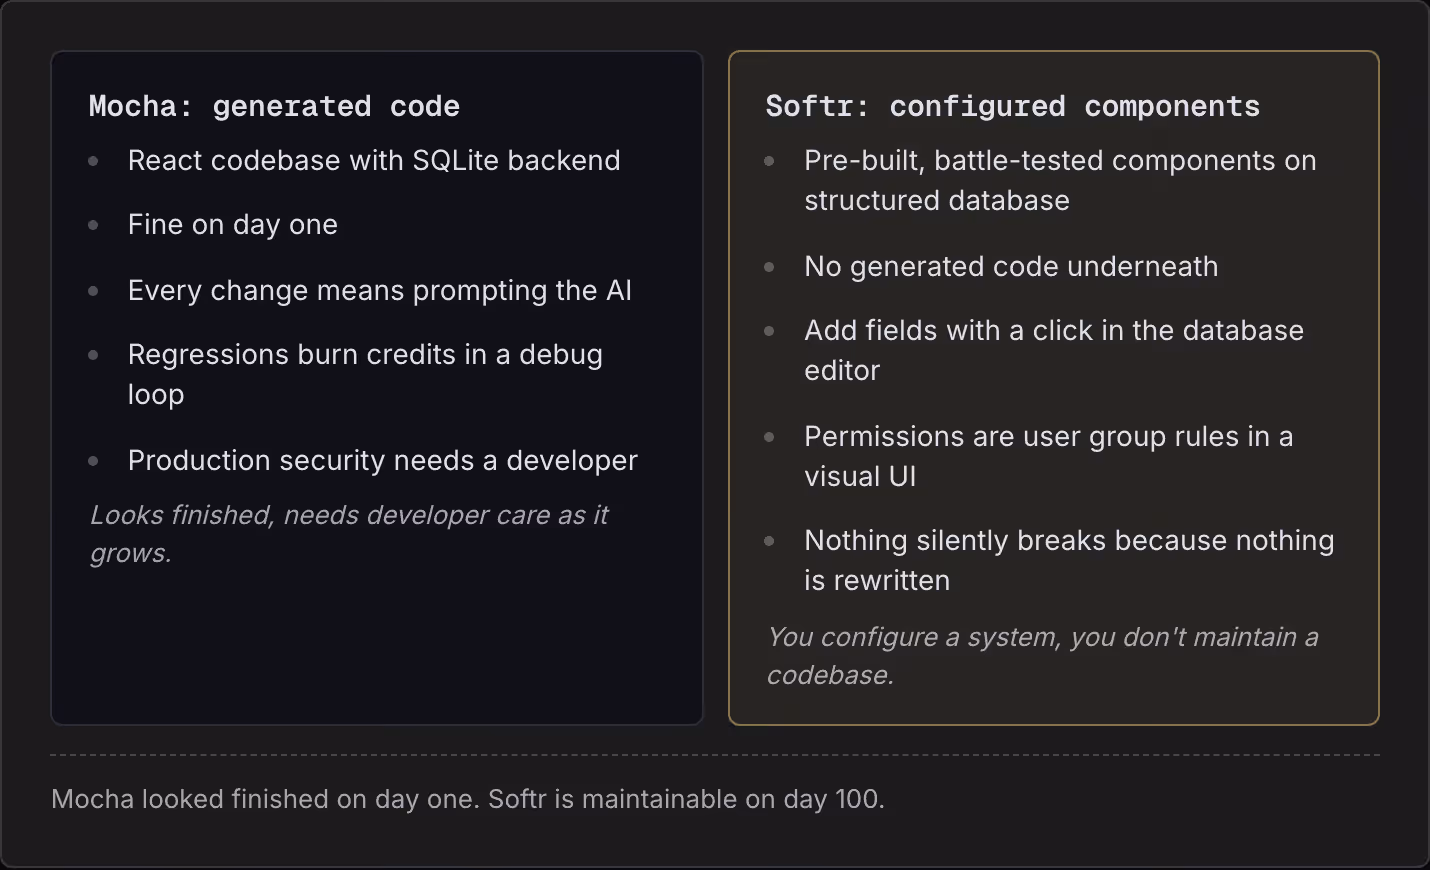Click footer 'Mocha looked finished on day one'
The image size is (1430, 870).
[468, 799]
